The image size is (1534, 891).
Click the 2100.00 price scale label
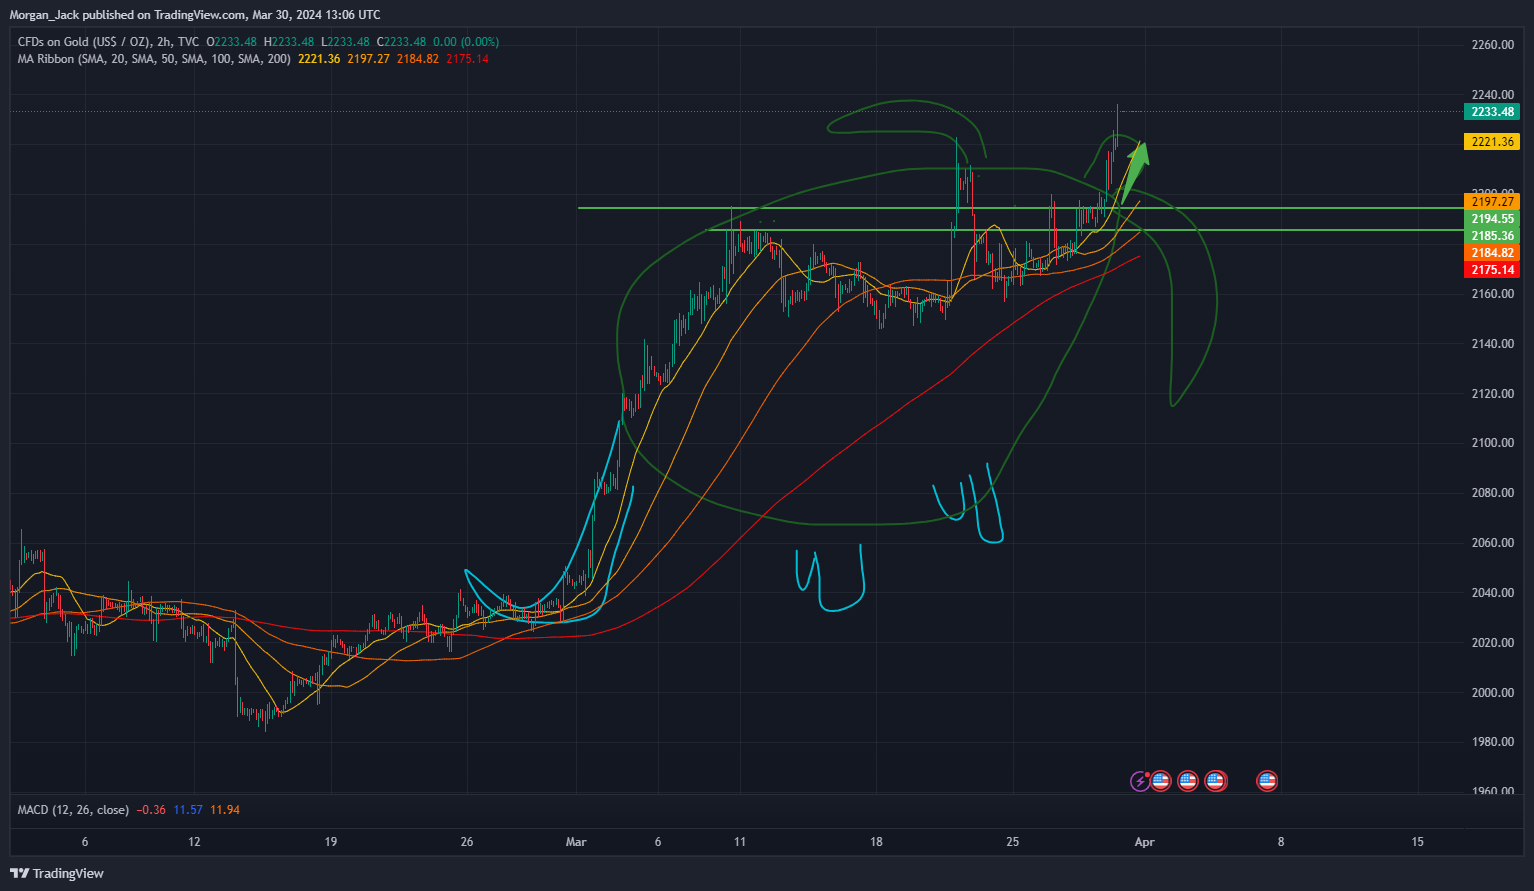pyautogui.click(x=1493, y=443)
